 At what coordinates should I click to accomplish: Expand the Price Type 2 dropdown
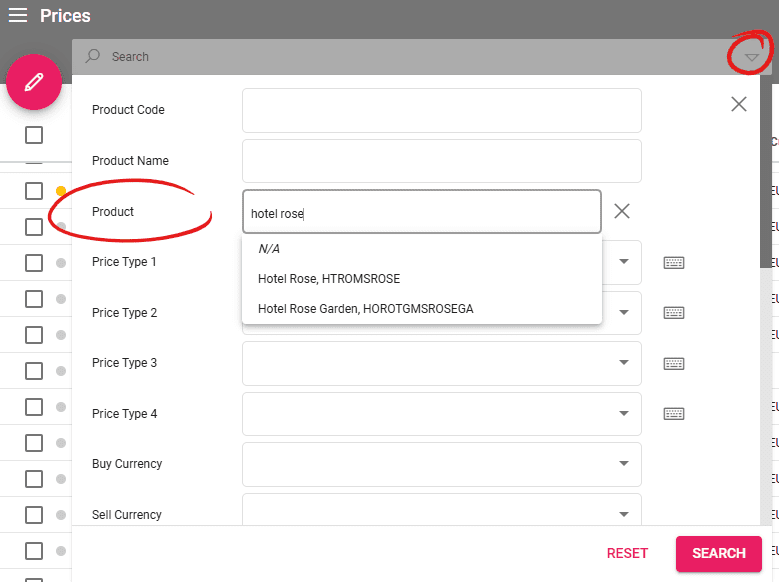pyautogui.click(x=624, y=312)
